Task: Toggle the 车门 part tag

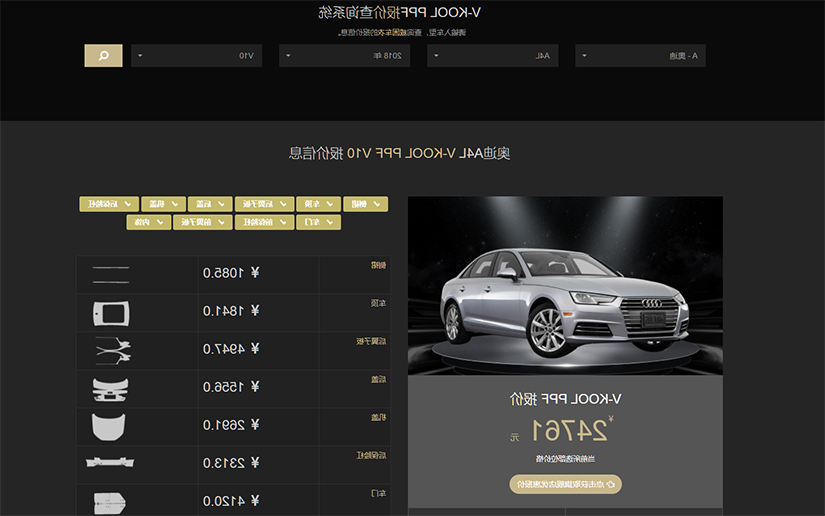Action: tap(319, 222)
